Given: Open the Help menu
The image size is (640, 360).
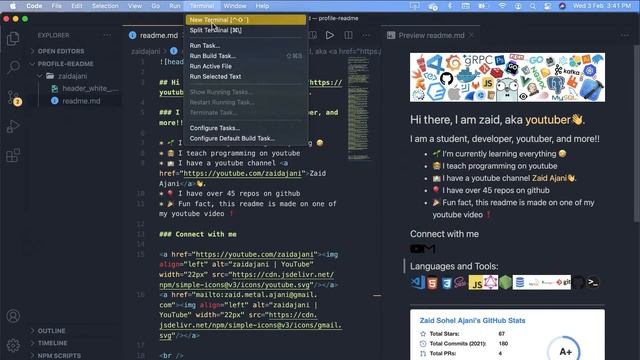Looking at the screenshot, I should pyautogui.click(x=262, y=6).
